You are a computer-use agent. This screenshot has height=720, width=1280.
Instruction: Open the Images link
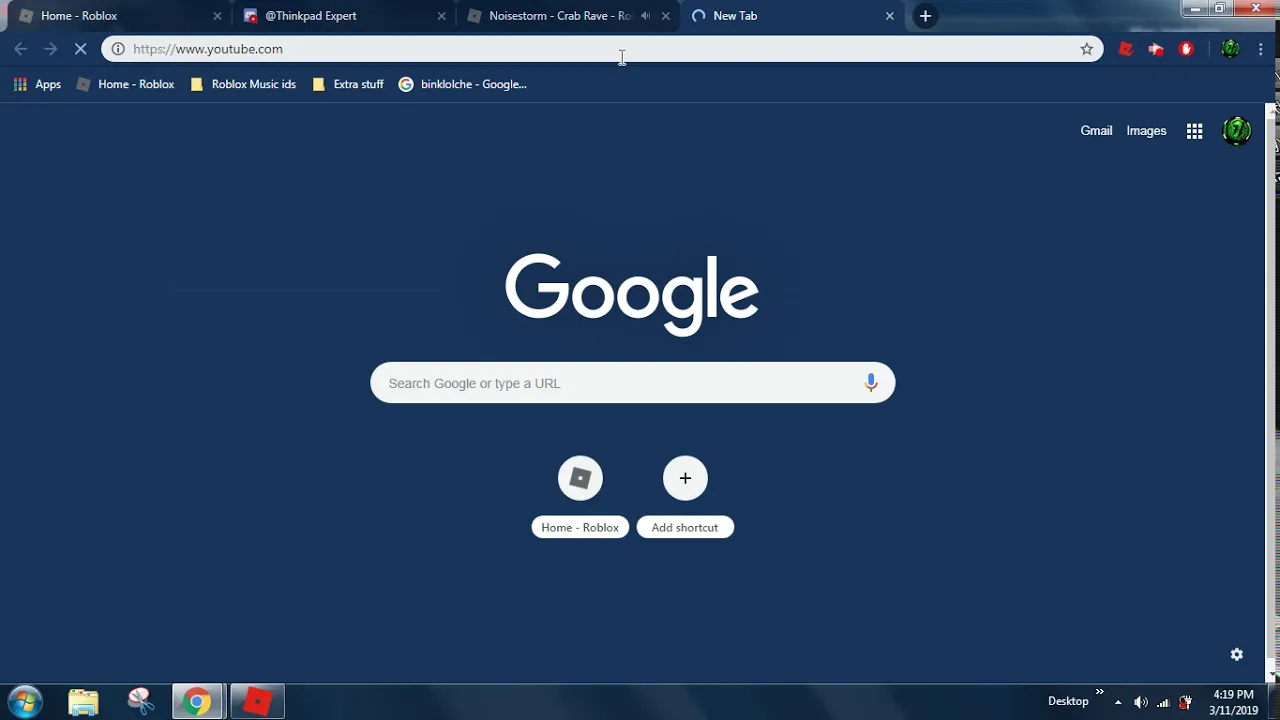(1146, 131)
